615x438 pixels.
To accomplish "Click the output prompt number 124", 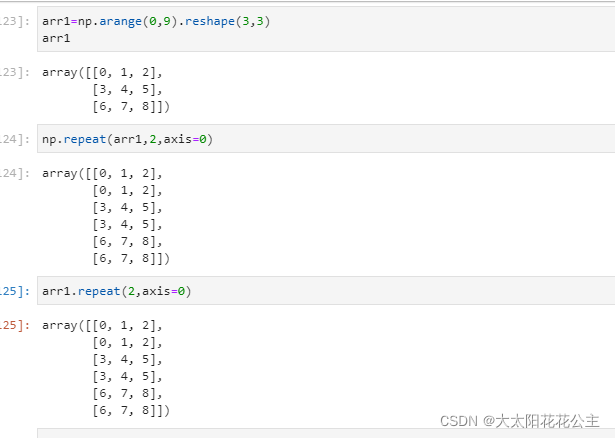I will point(14,173).
